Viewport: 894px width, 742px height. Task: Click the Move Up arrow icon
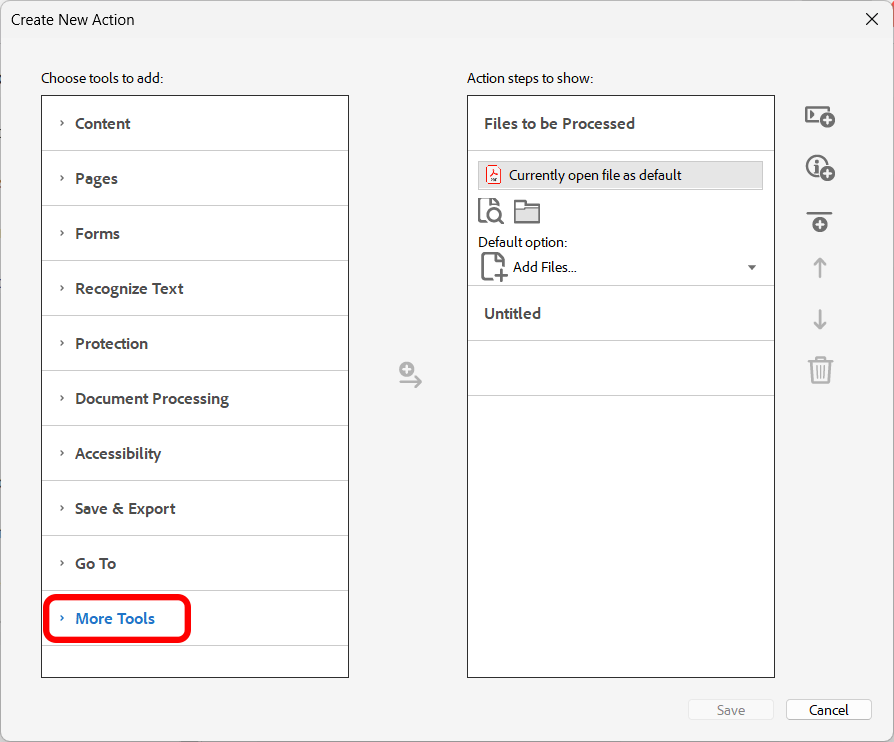click(x=820, y=268)
